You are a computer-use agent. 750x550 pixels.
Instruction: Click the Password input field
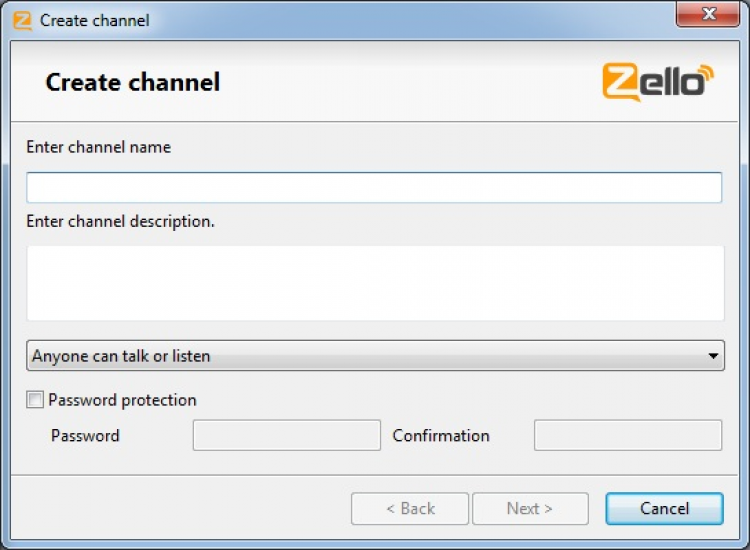click(286, 435)
